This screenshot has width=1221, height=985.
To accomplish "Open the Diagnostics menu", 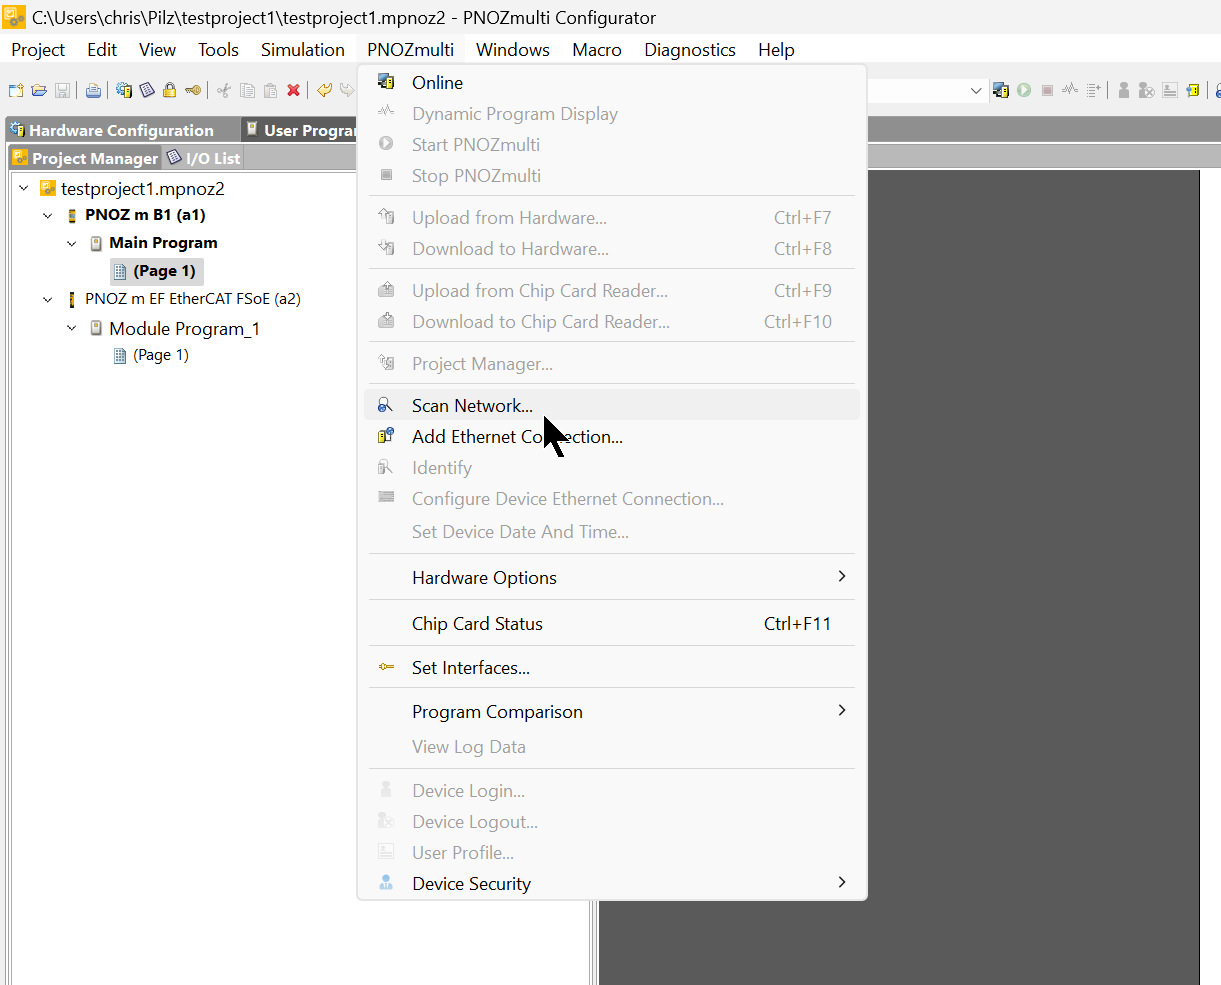I will [690, 50].
